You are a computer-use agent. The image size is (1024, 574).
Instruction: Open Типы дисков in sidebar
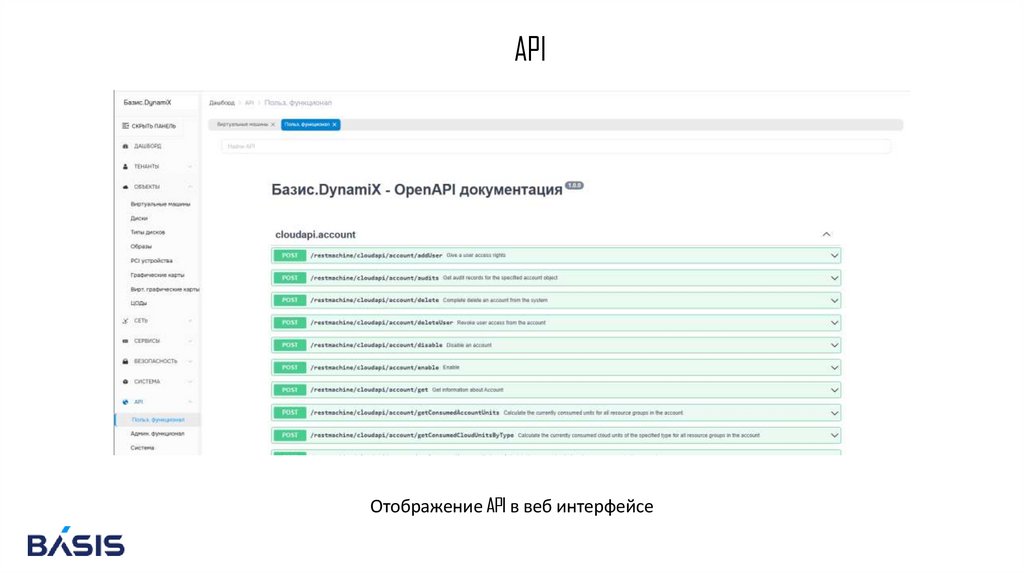[148, 232]
